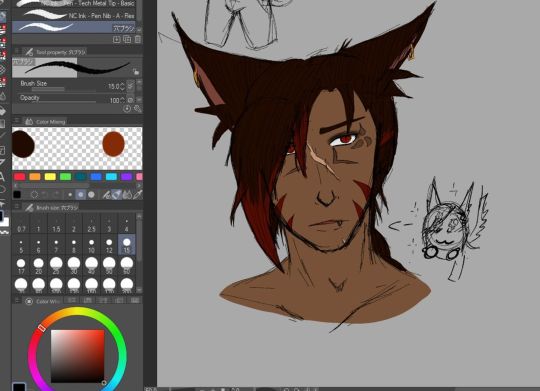Reset tool properties with the circular reset icon
Screen dimensions: 540x391
127,109
